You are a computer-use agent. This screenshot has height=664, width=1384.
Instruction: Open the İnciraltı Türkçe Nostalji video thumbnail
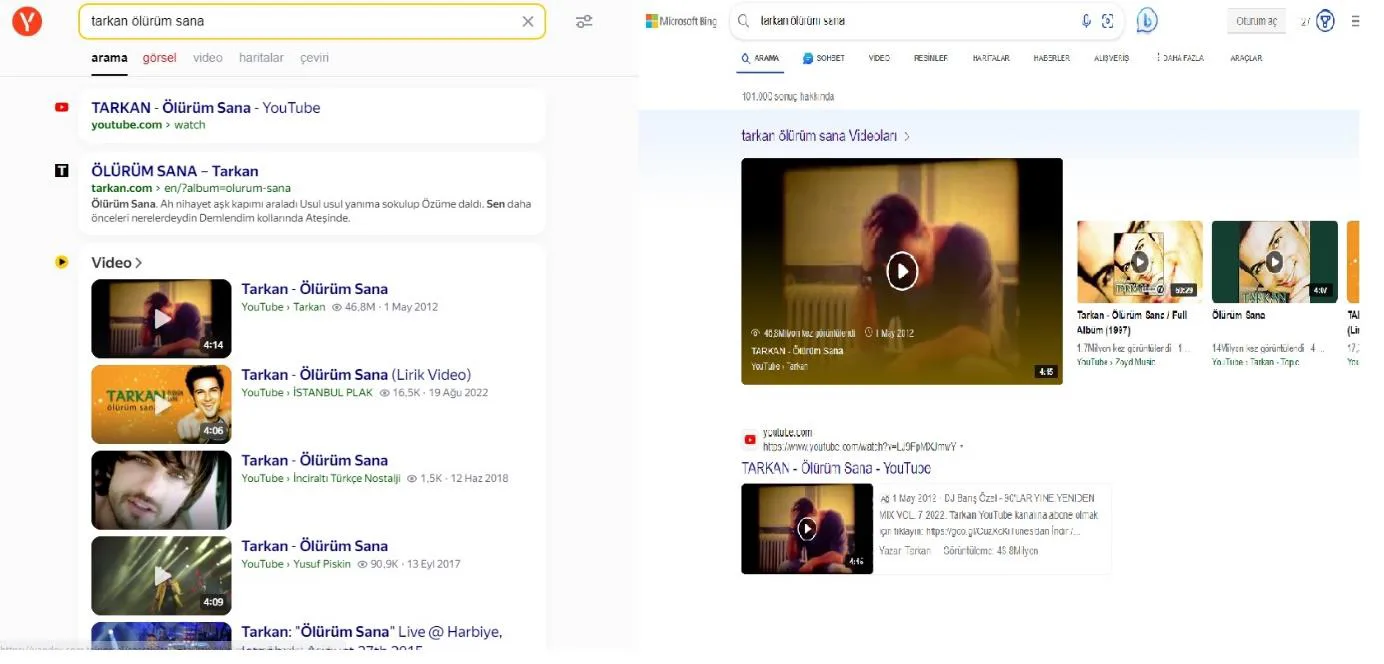[161, 490]
